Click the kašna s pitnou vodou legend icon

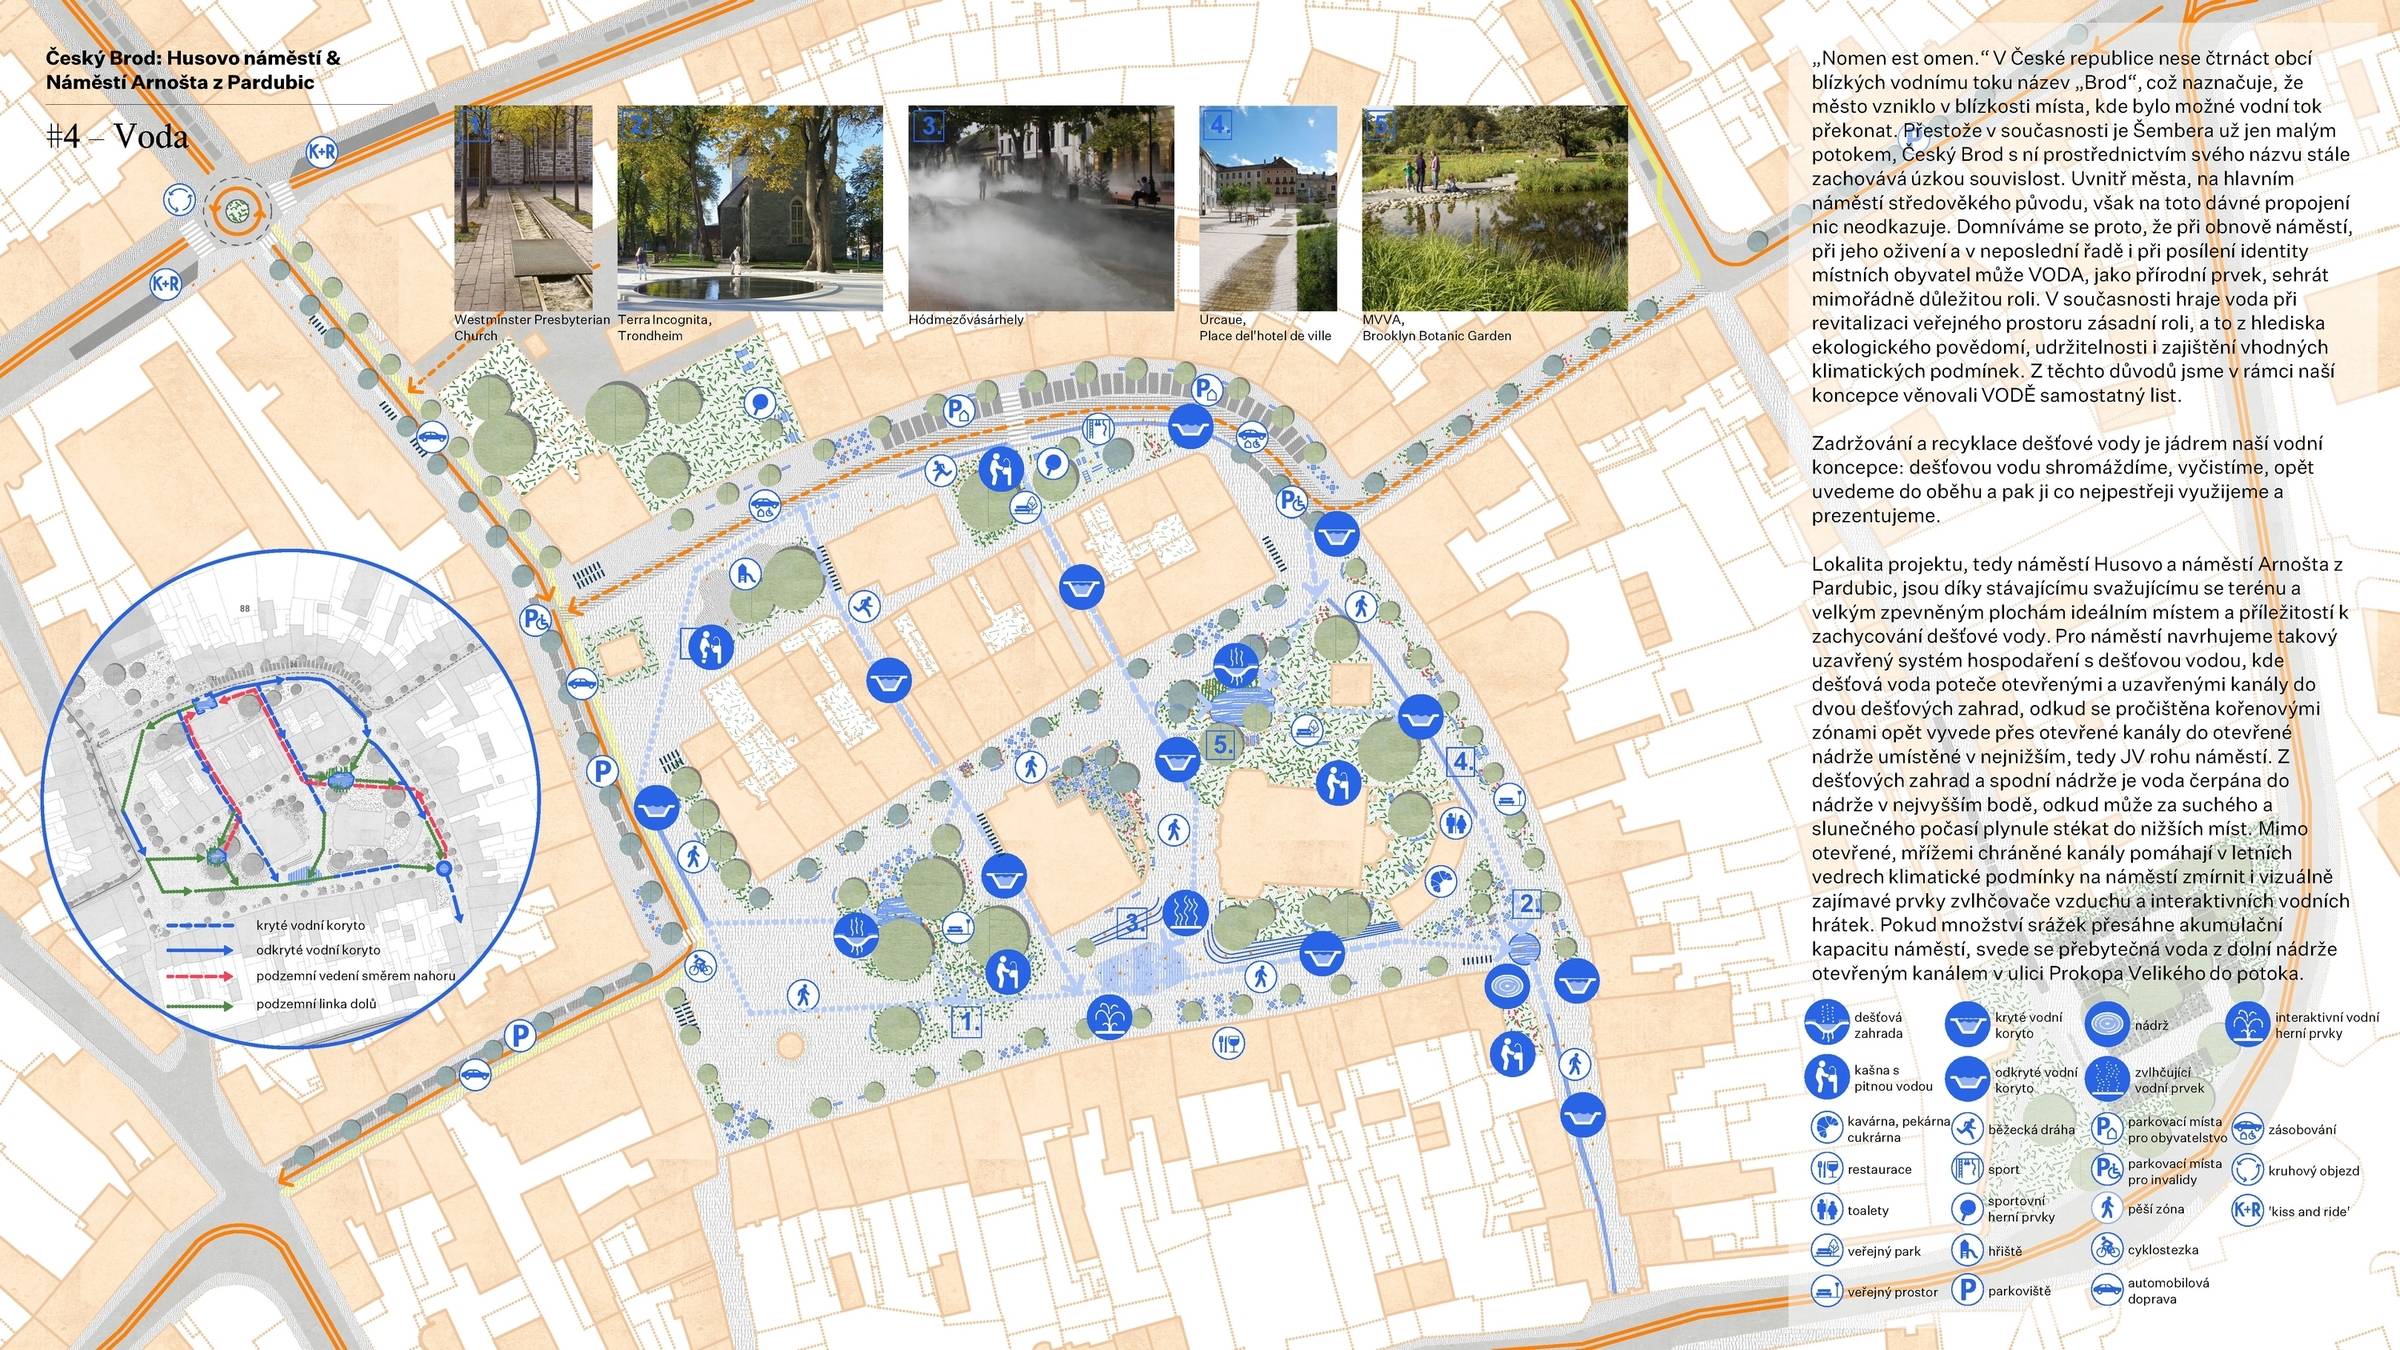pyautogui.click(x=1827, y=1077)
